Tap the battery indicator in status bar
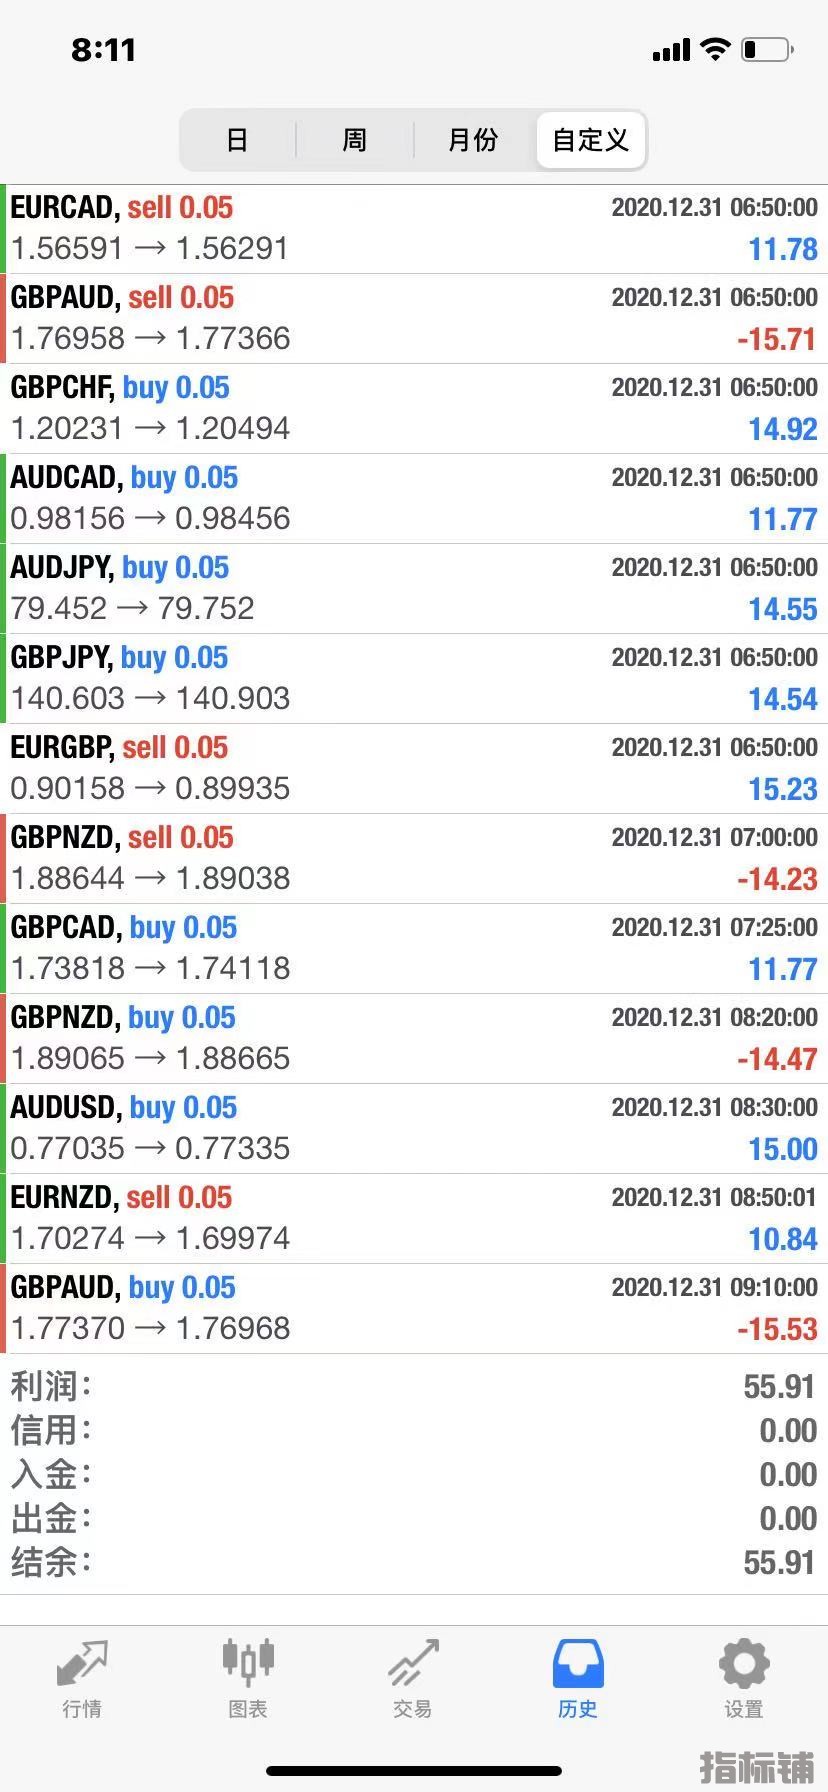 [x=767, y=49]
